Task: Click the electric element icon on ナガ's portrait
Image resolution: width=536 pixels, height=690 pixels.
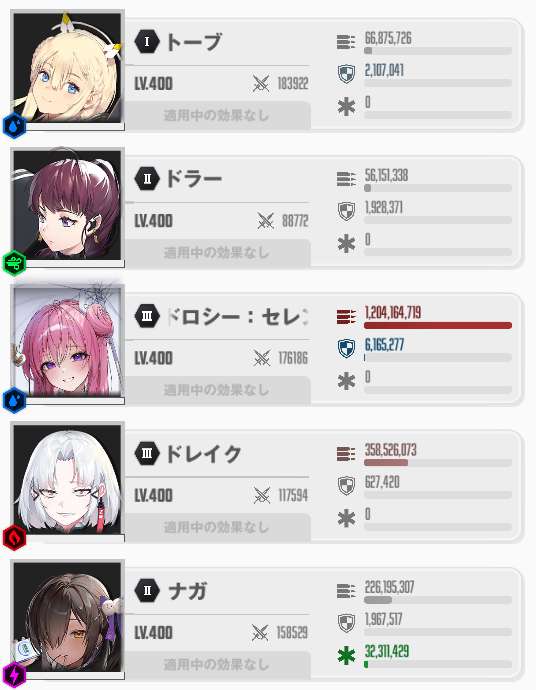Action: tap(14, 675)
